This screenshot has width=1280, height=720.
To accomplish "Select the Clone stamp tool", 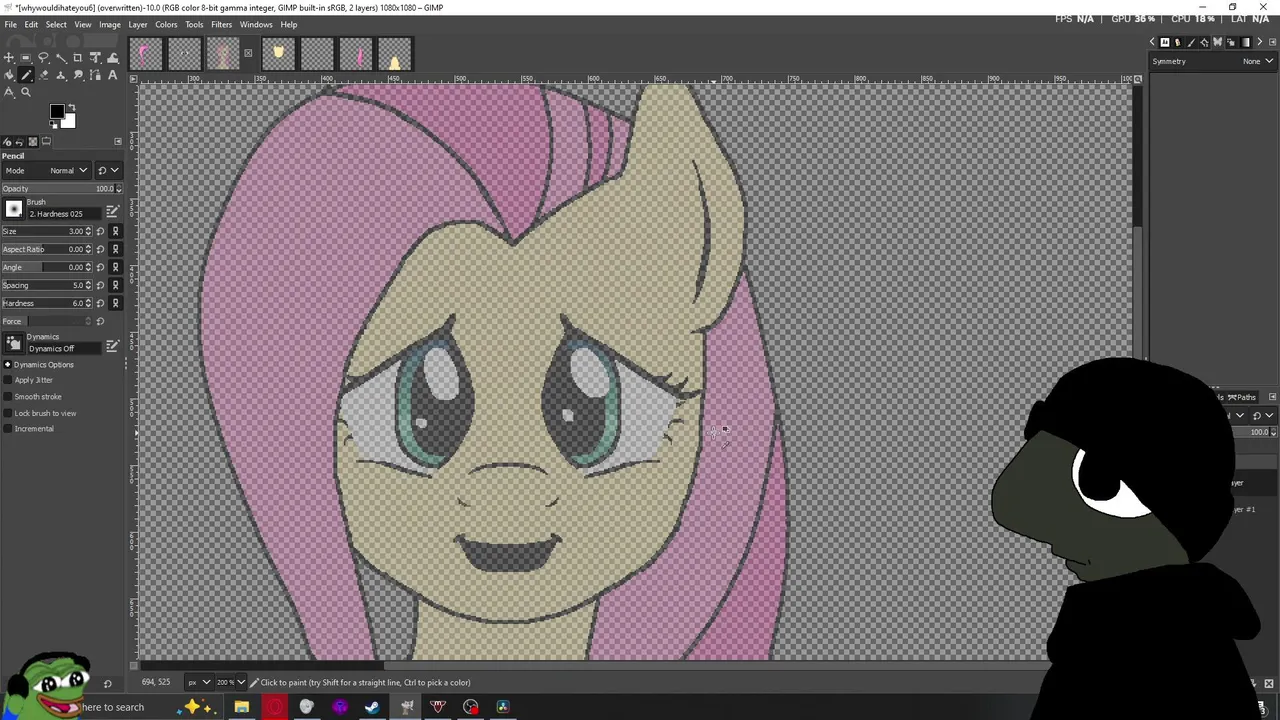I will pos(61,75).
